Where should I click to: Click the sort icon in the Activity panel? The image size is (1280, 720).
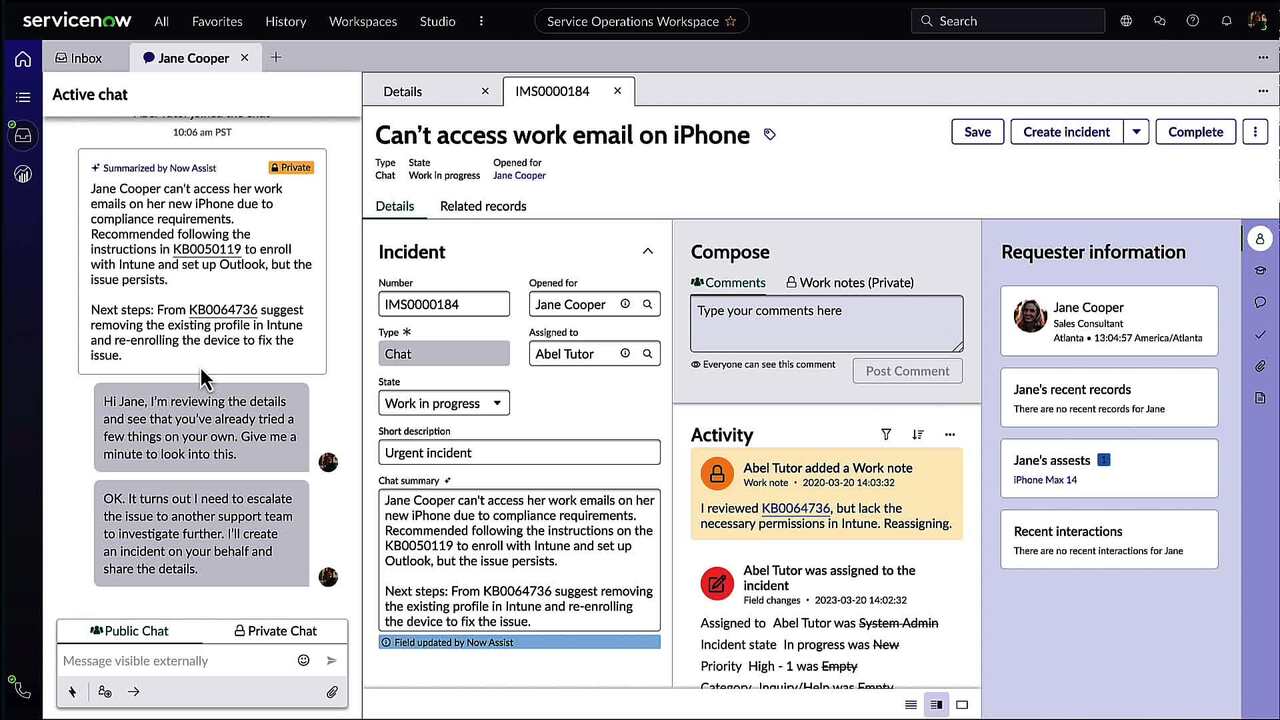[x=917, y=434]
